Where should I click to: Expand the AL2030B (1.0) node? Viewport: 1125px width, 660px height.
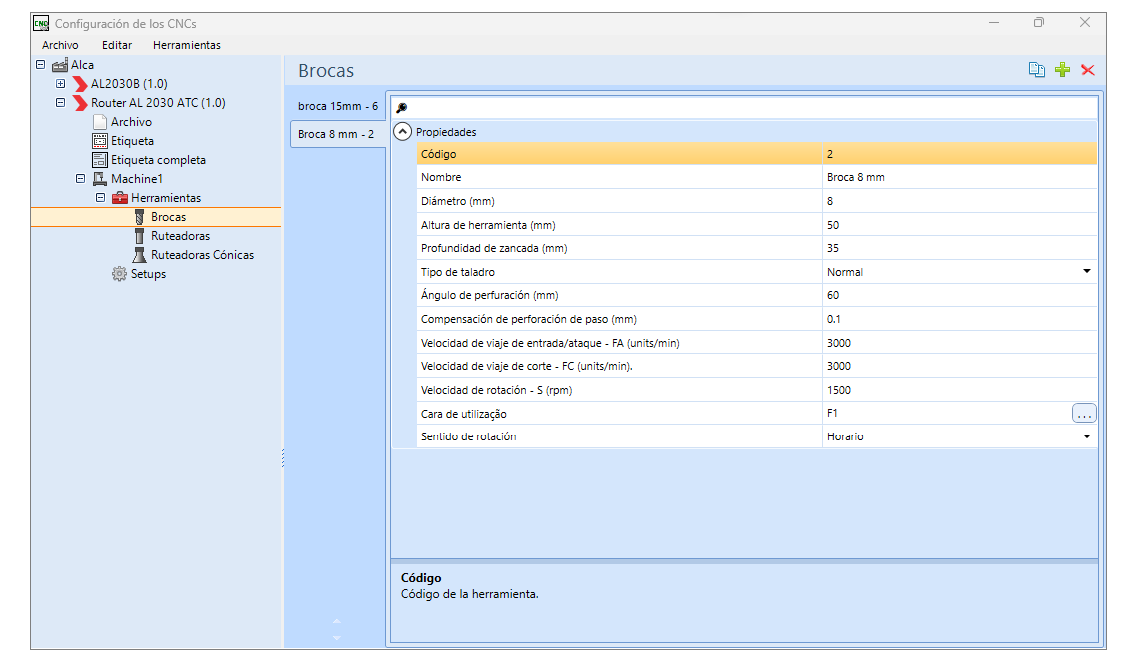point(61,84)
